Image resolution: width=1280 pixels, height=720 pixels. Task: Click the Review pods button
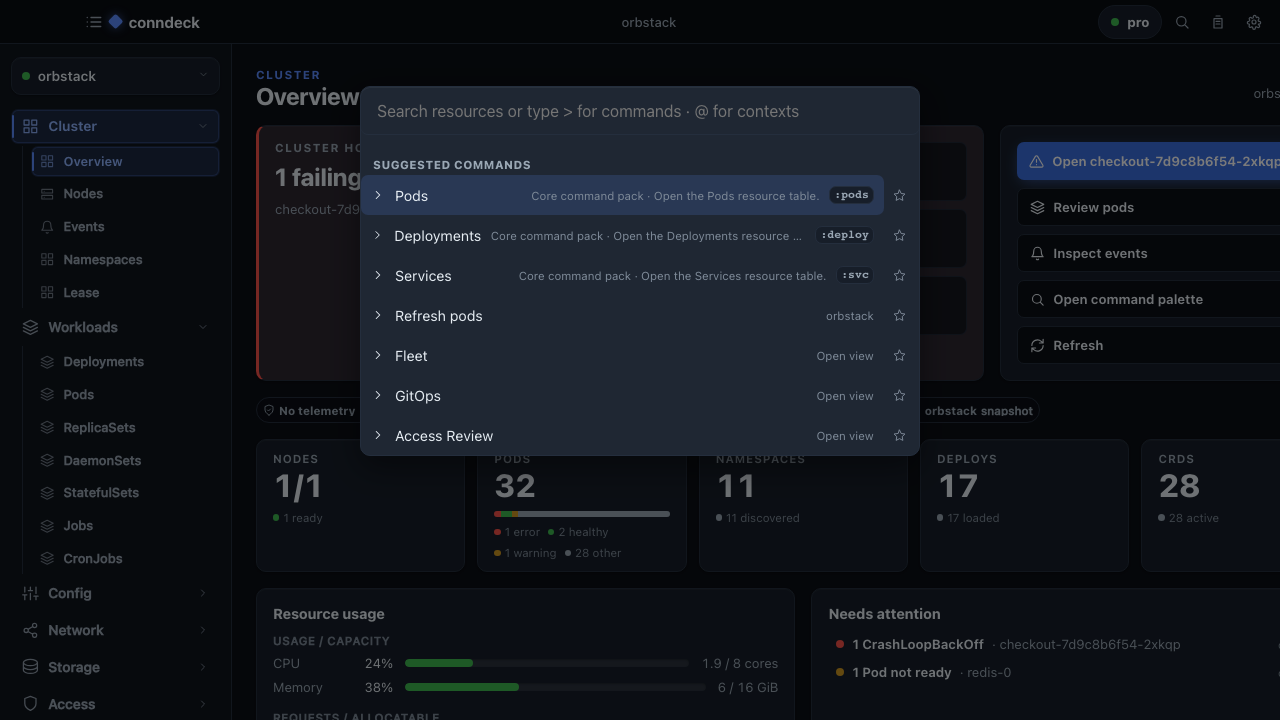(x=1149, y=207)
